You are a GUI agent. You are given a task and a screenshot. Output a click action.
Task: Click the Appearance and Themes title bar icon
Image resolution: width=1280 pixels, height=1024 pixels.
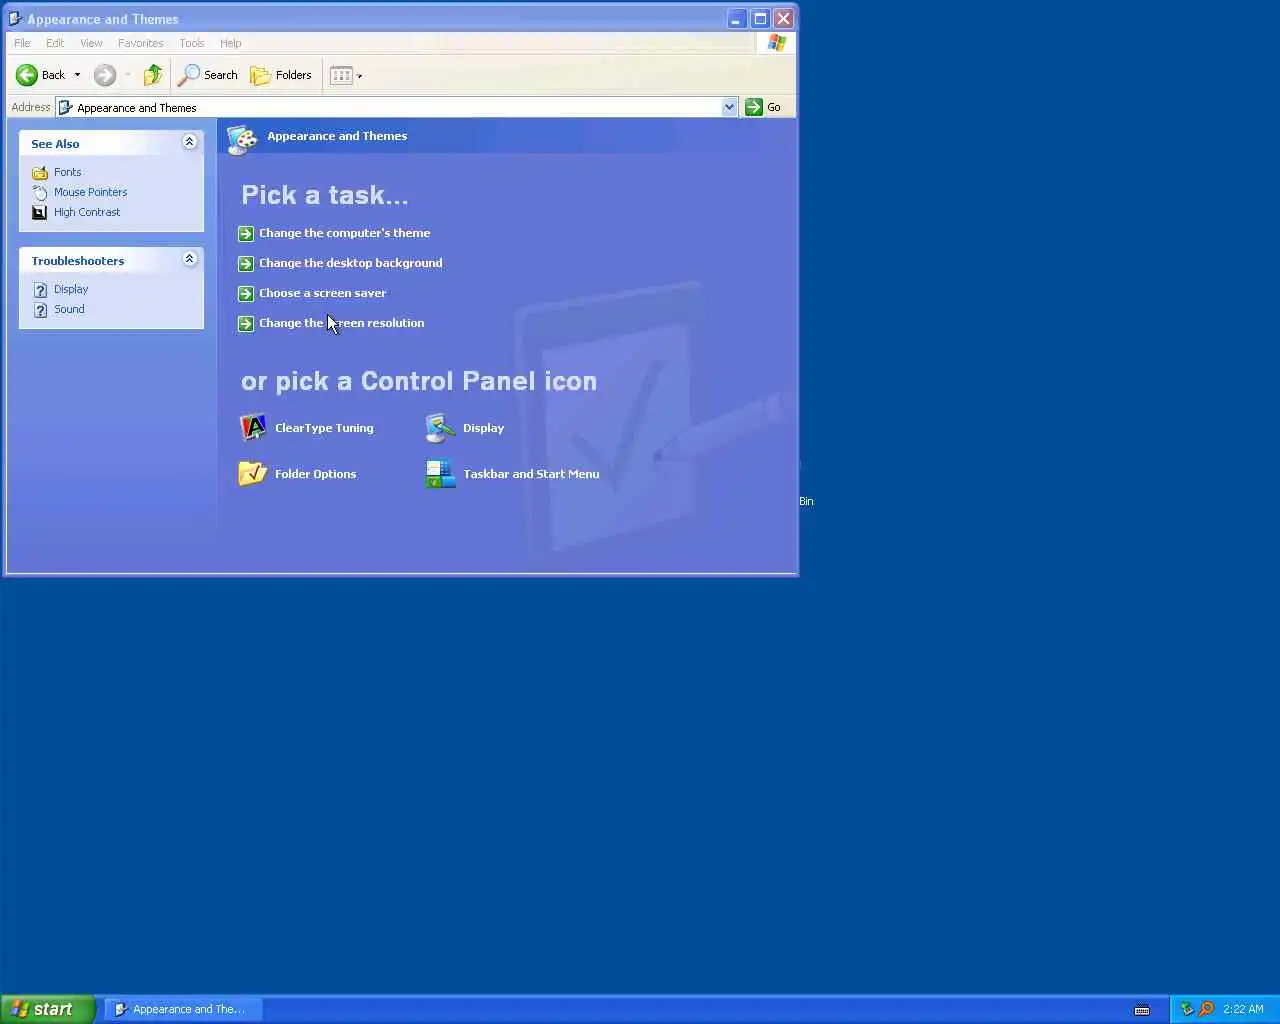click(x=15, y=18)
